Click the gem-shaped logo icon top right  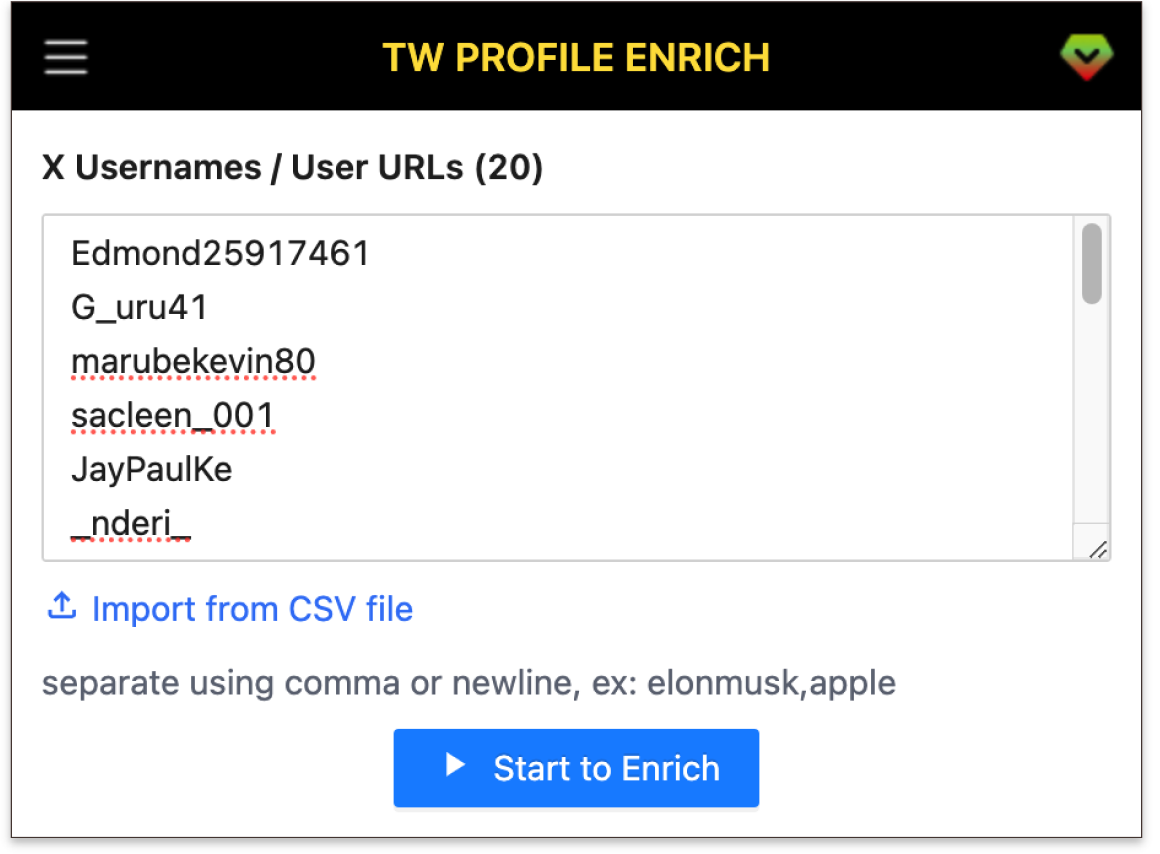point(1086,56)
